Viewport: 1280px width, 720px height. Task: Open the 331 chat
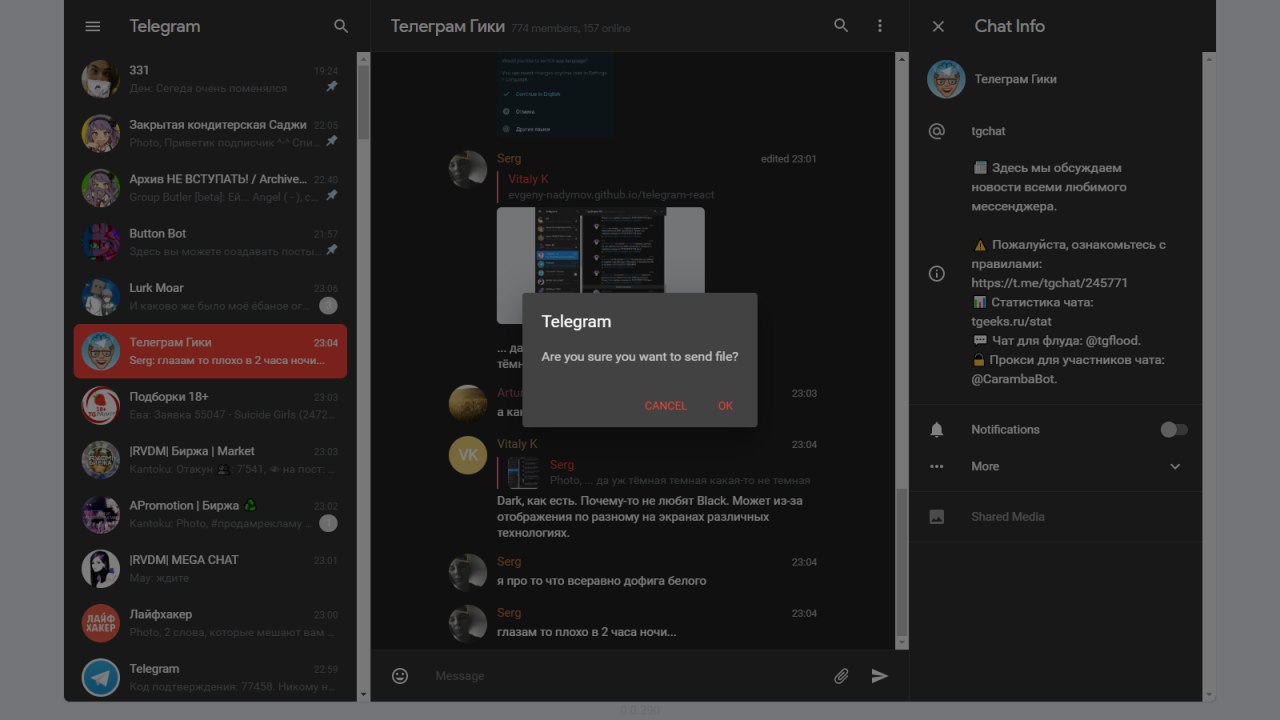210,79
